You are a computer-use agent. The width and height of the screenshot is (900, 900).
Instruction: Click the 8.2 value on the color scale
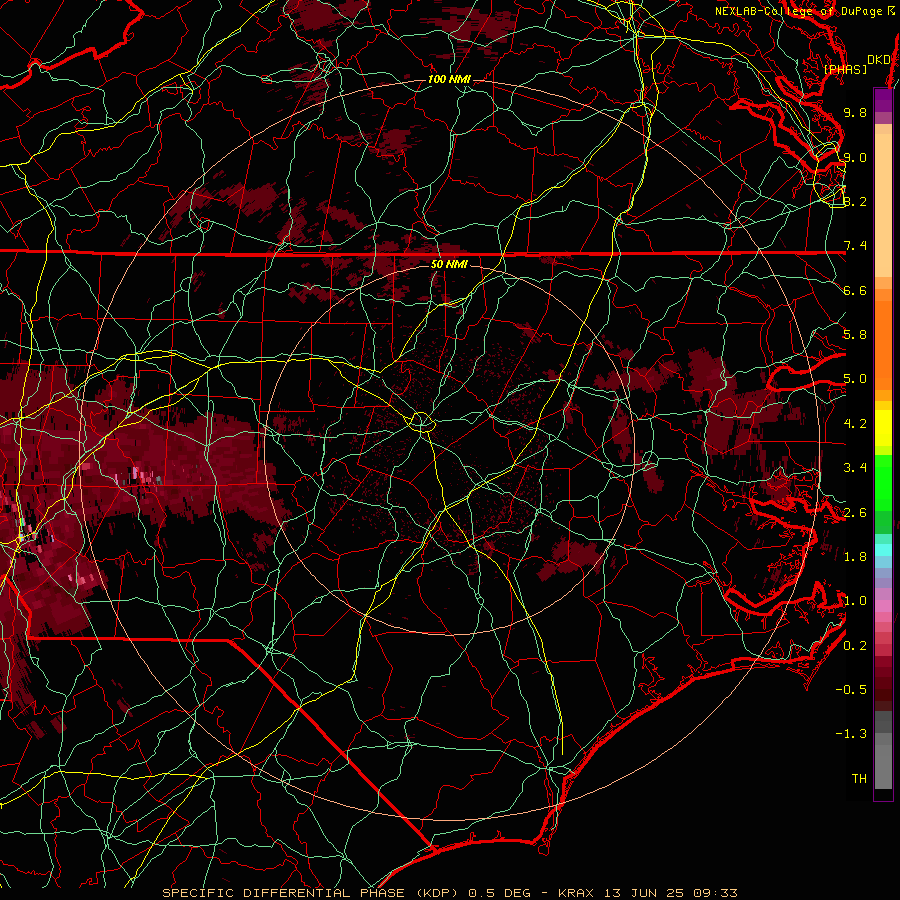point(855,201)
